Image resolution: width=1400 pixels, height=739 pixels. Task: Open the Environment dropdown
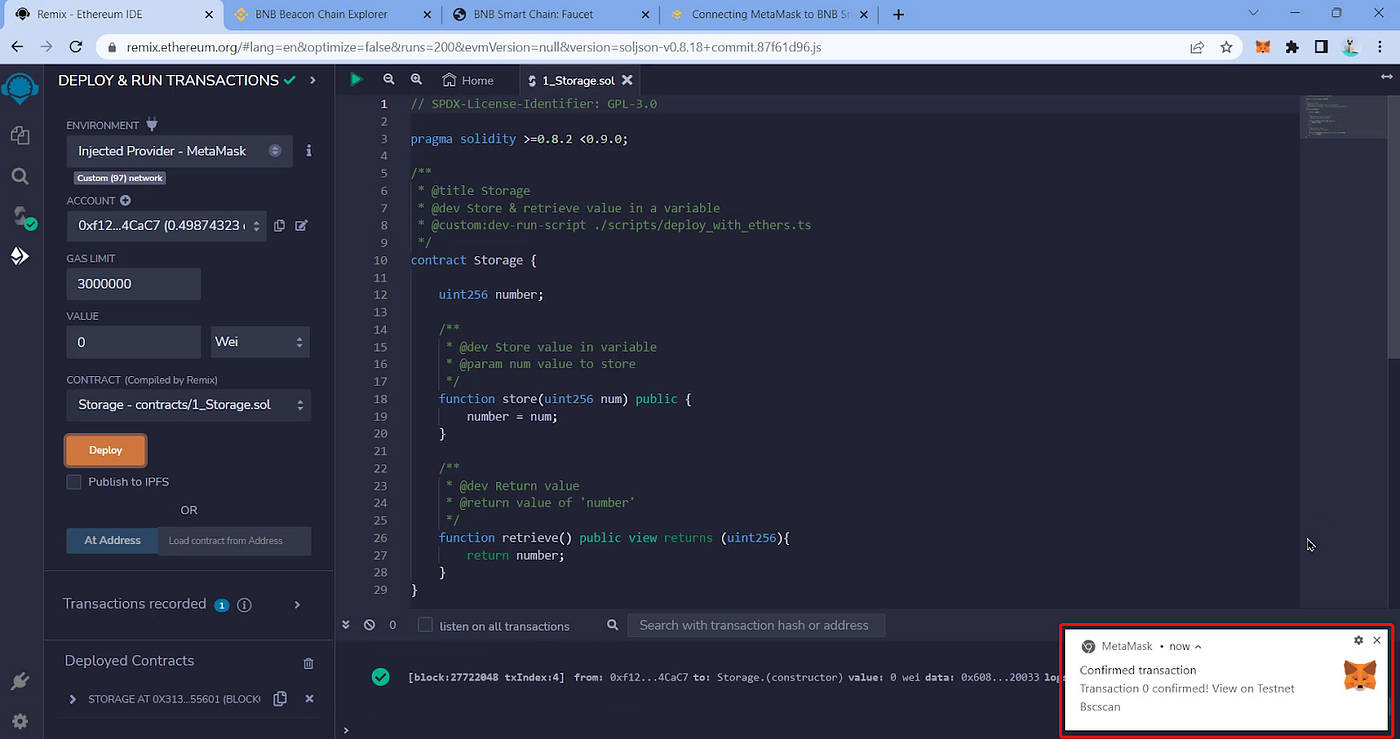[179, 151]
